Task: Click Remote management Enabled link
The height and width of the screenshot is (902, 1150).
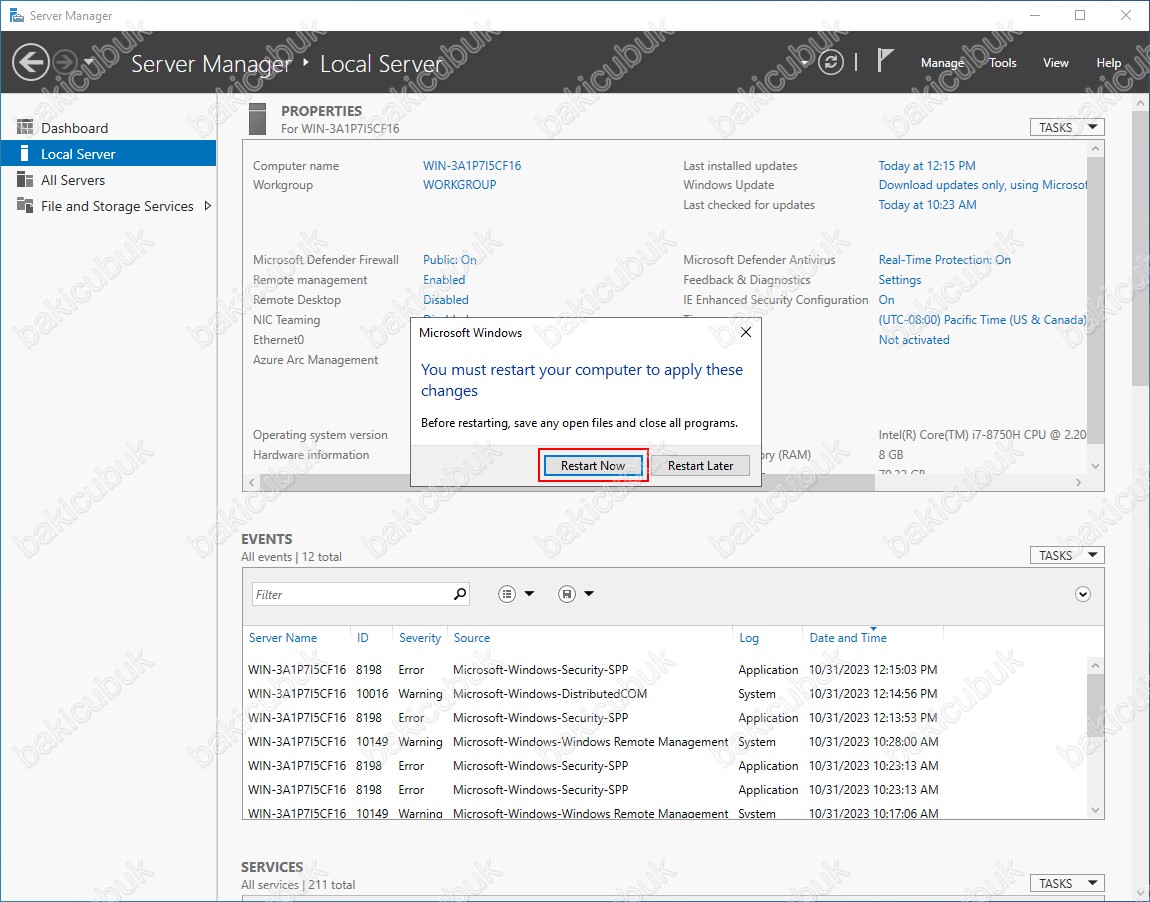Action: [444, 279]
